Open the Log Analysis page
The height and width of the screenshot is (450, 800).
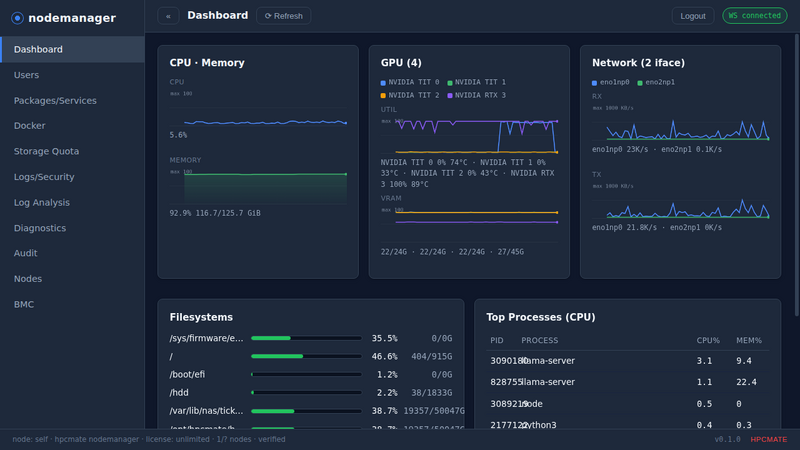click(72, 203)
